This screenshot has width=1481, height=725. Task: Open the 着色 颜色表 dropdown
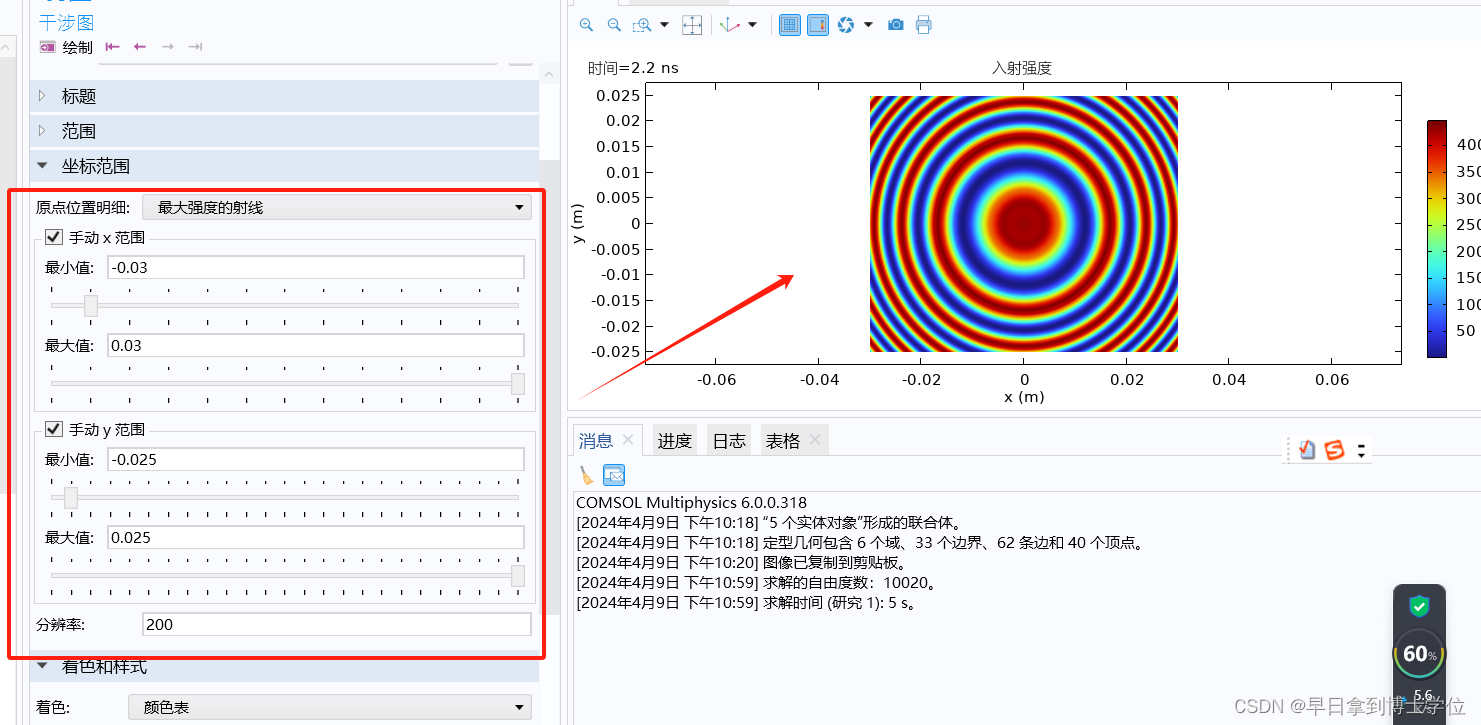pos(330,707)
